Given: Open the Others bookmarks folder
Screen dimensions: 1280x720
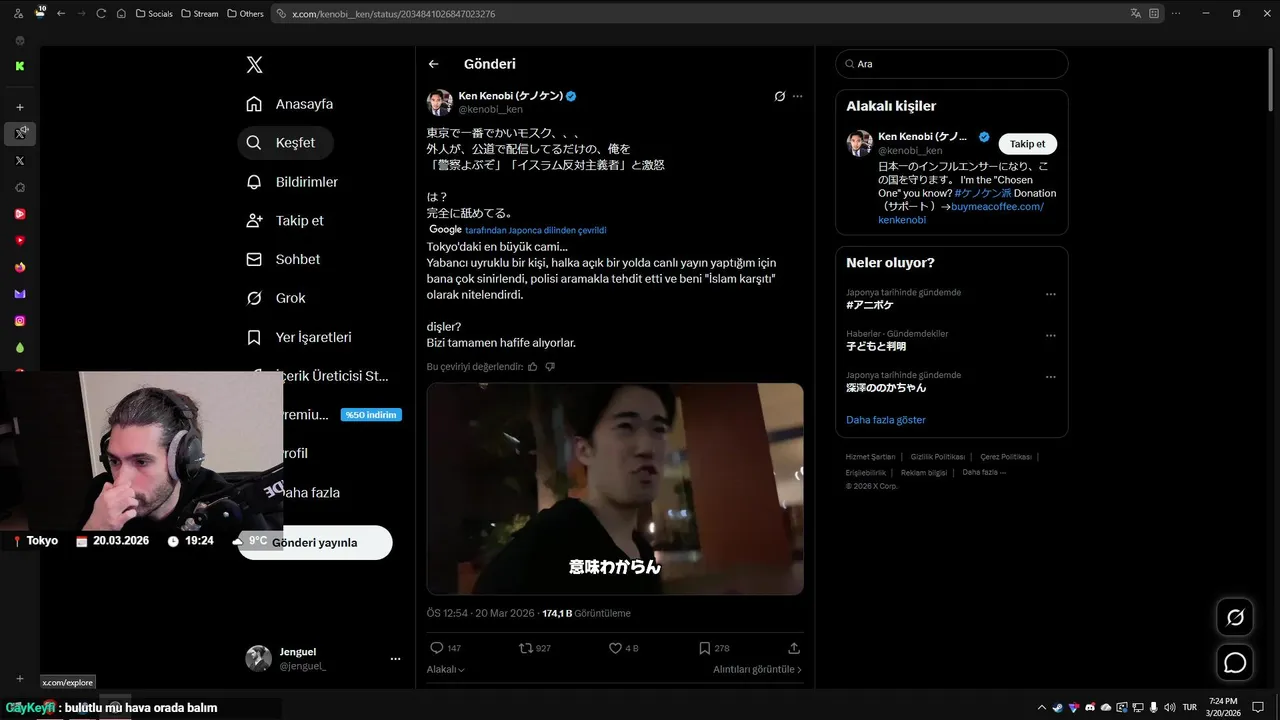Looking at the screenshot, I should tap(245, 14).
